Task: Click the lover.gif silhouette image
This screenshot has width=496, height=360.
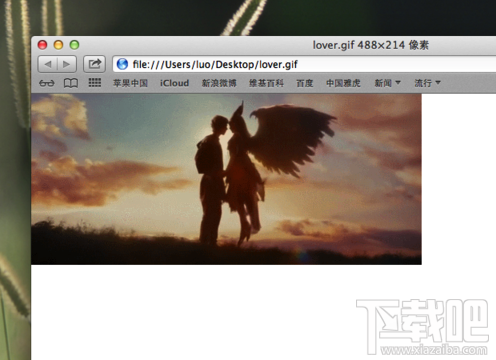Action: [226, 179]
